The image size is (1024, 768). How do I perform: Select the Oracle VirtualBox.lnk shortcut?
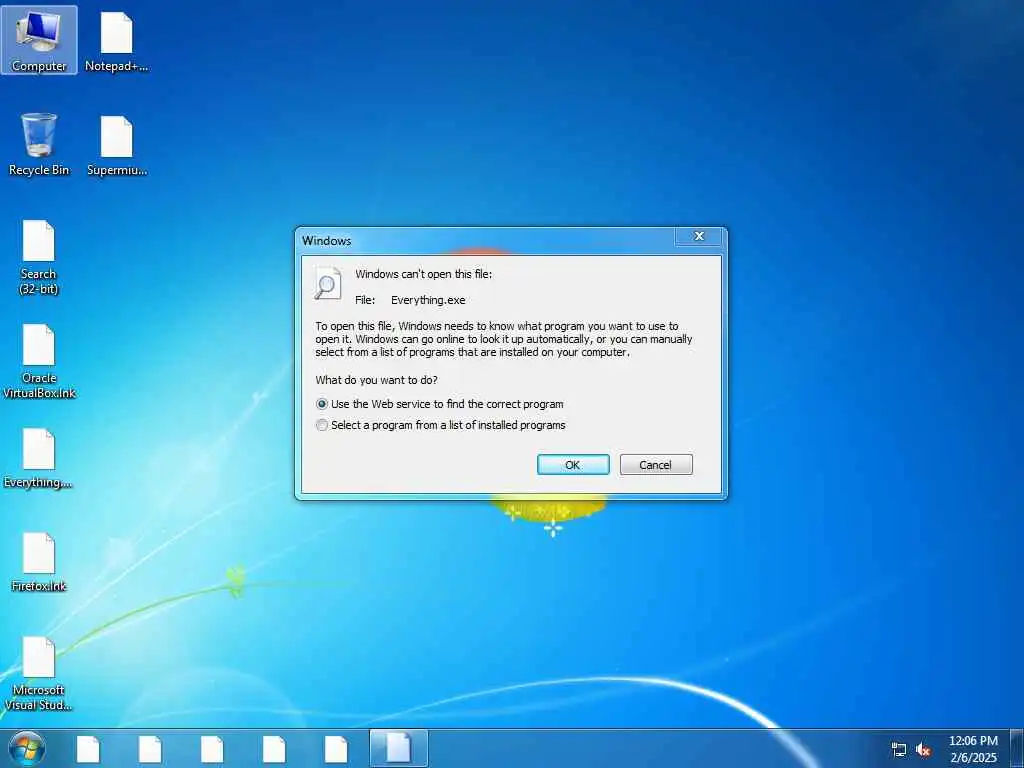click(x=39, y=360)
